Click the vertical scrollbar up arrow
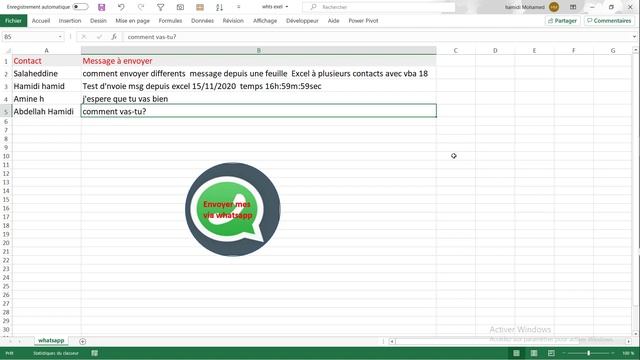 (x=636, y=50)
